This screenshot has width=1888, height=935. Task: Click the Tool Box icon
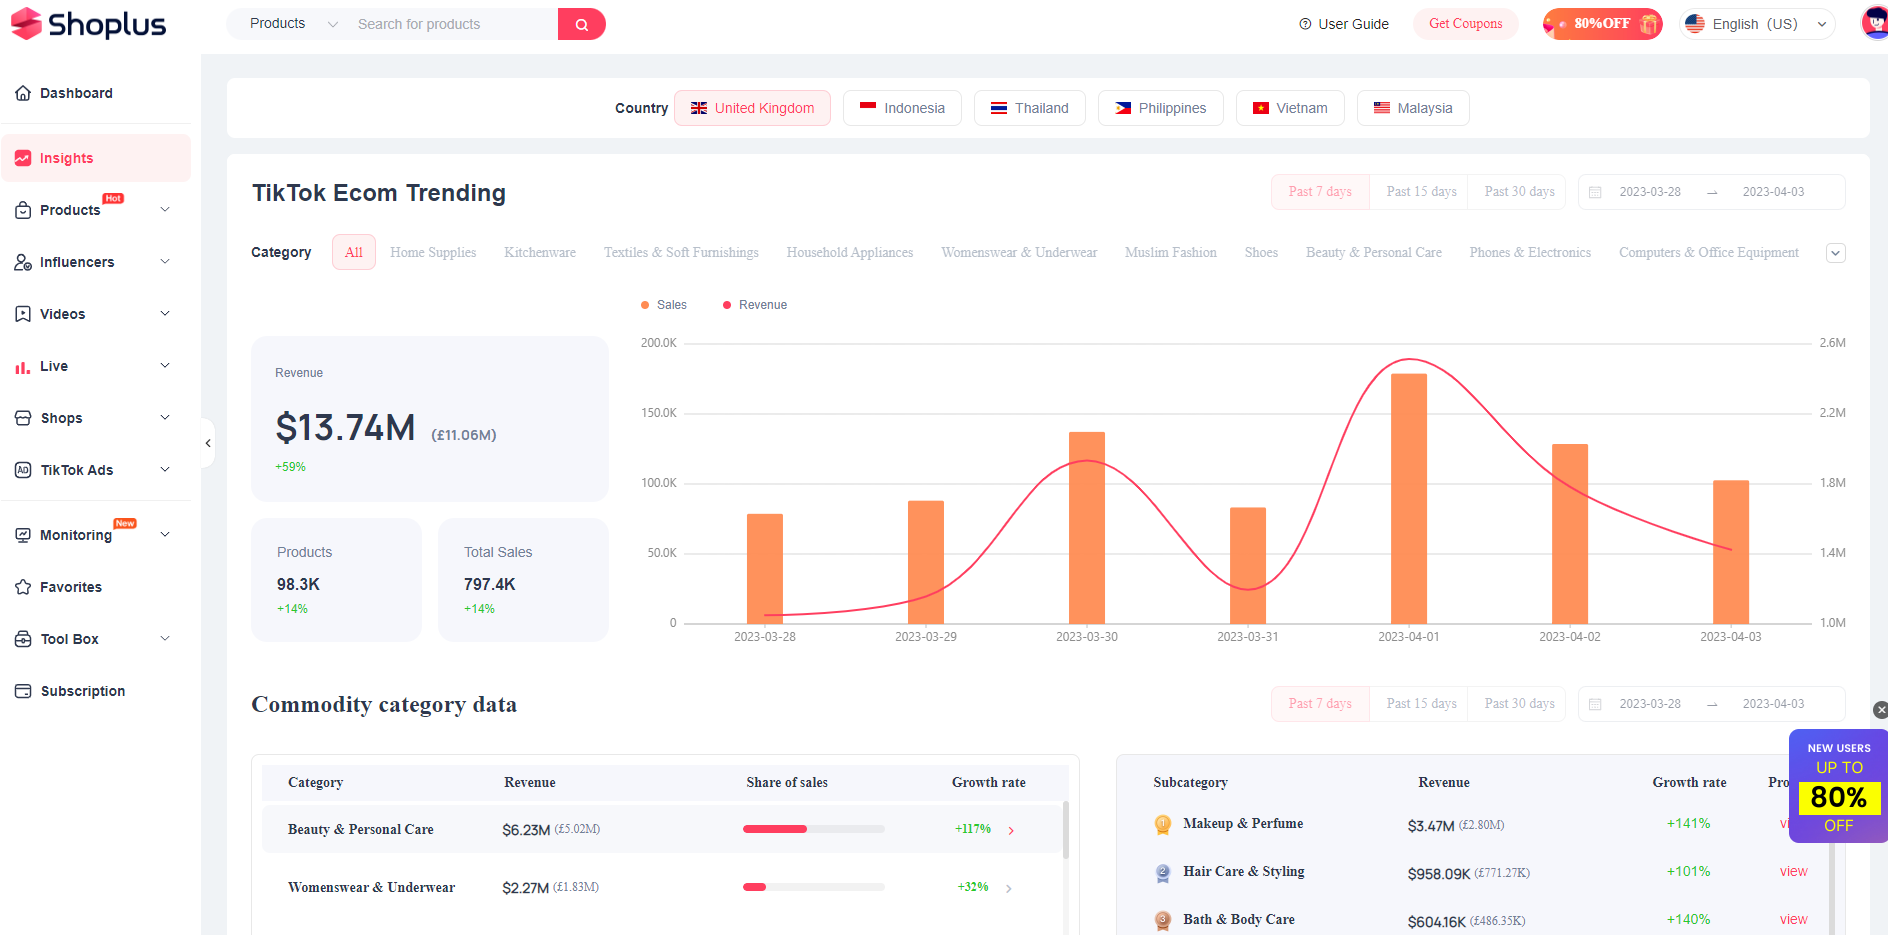[x=23, y=639]
